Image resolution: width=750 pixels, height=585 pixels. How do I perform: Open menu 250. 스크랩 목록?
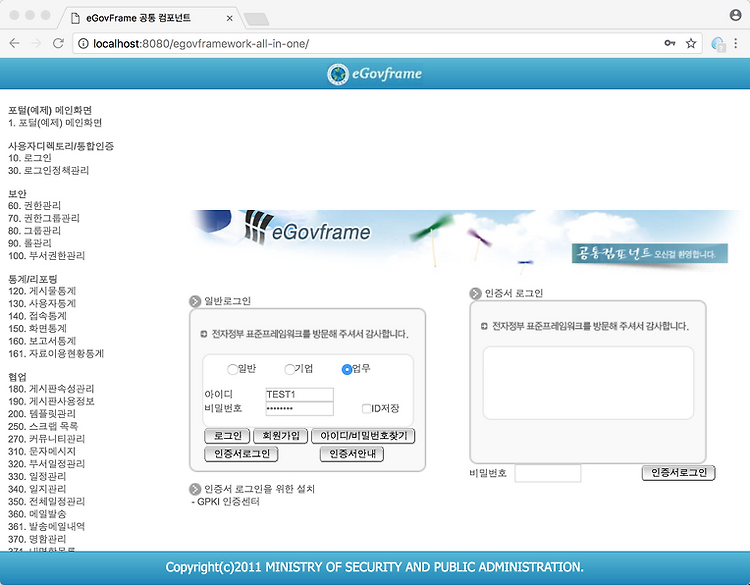[43, 426]
